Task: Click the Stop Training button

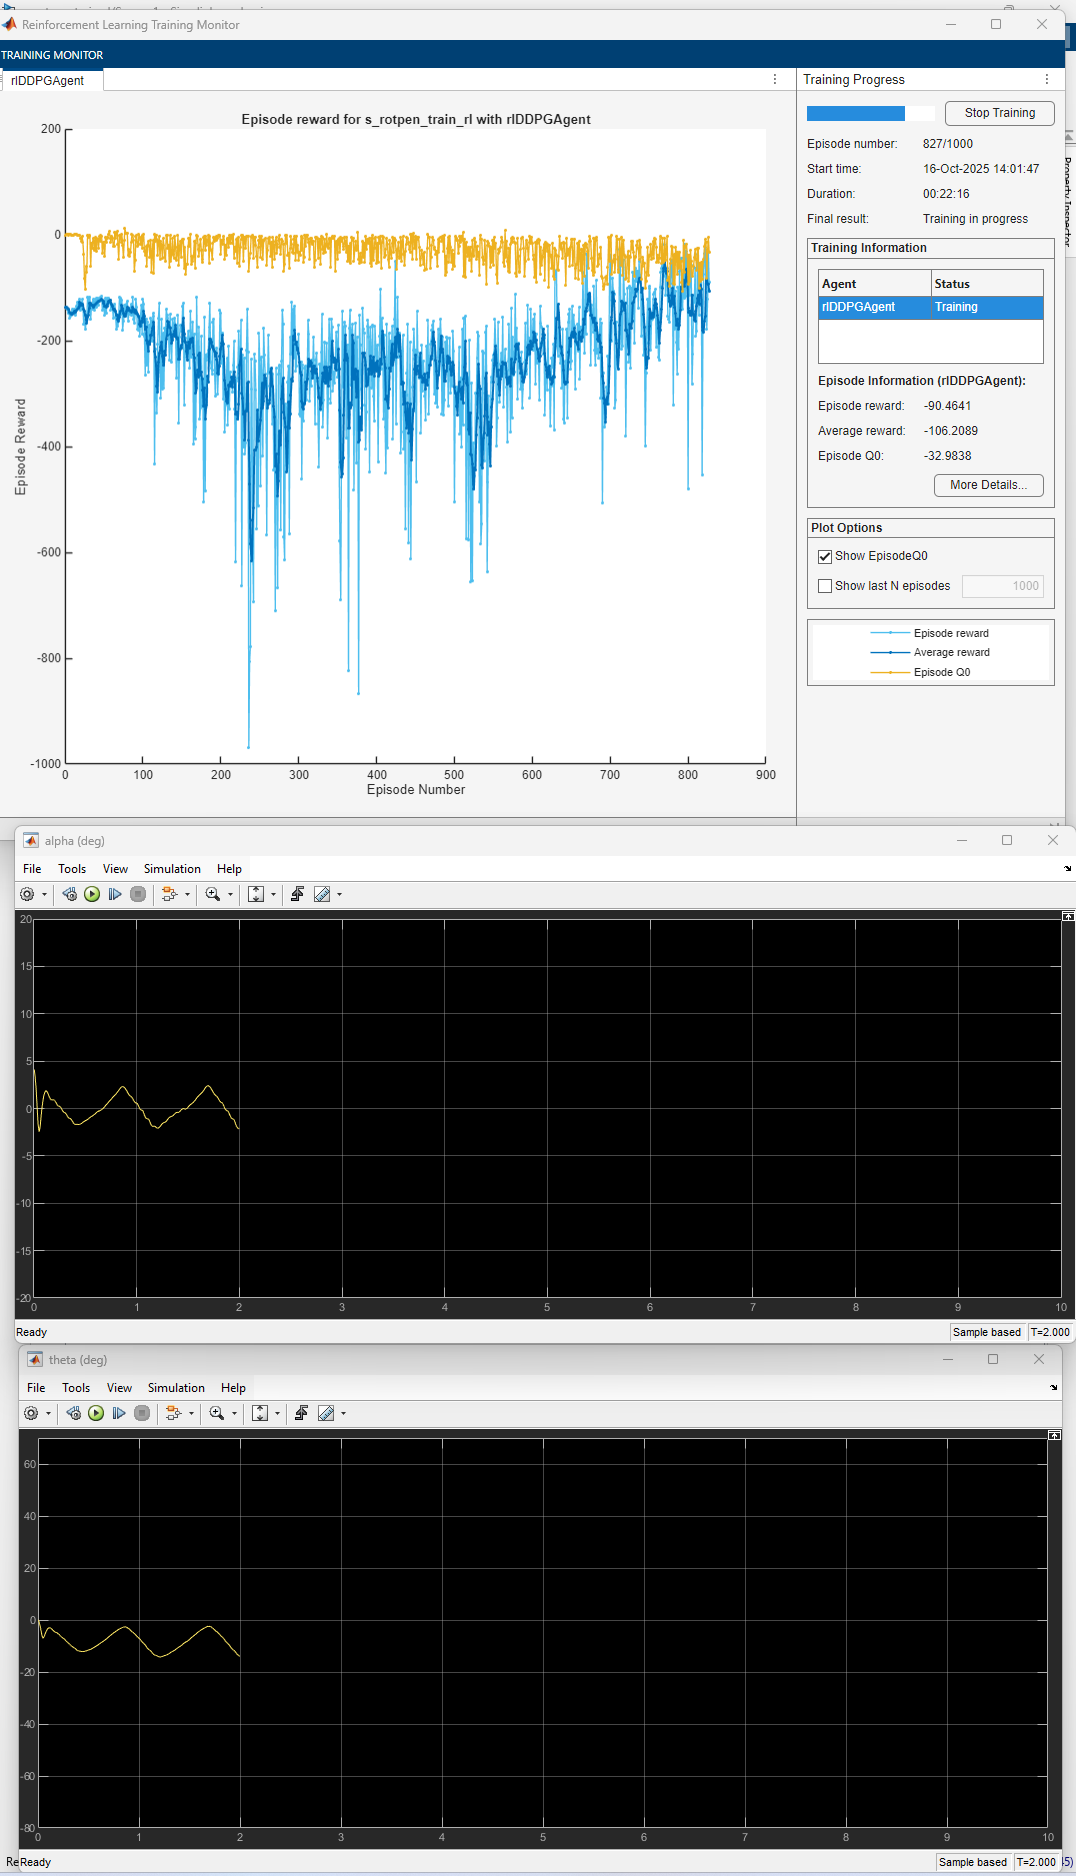Action: [999, 113]
